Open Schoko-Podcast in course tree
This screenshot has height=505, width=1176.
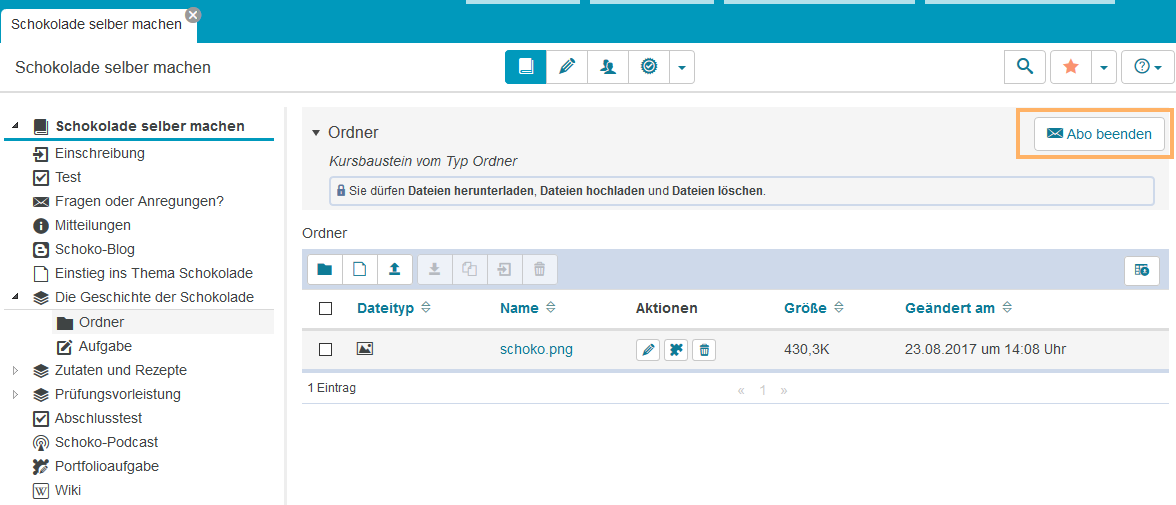[106, 443]
